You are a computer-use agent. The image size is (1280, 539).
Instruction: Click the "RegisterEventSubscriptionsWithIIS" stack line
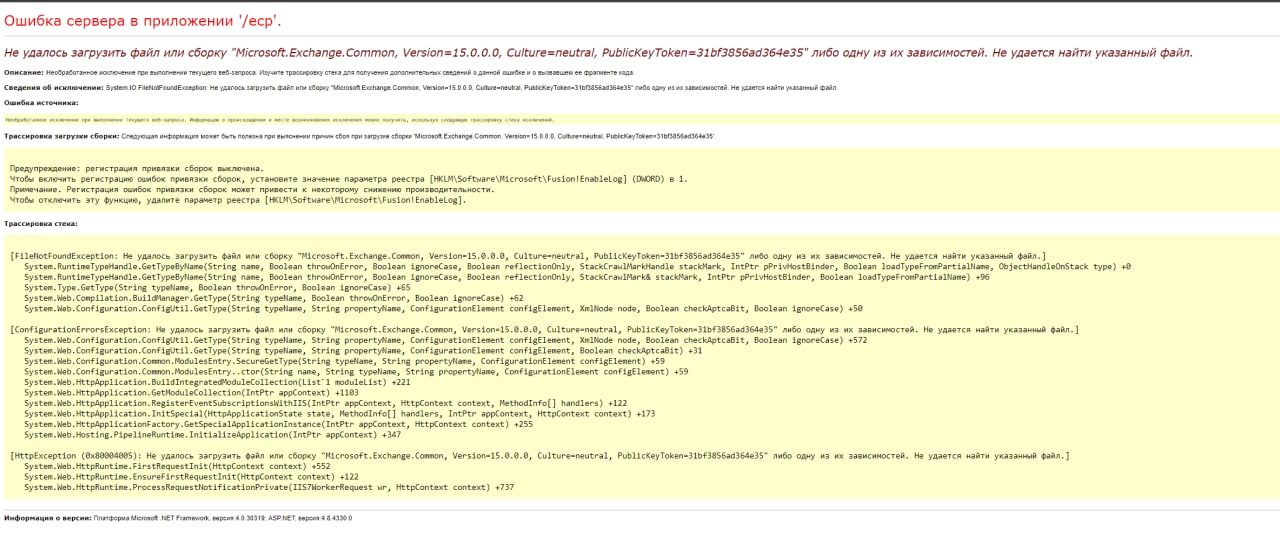tap(325, 403)
